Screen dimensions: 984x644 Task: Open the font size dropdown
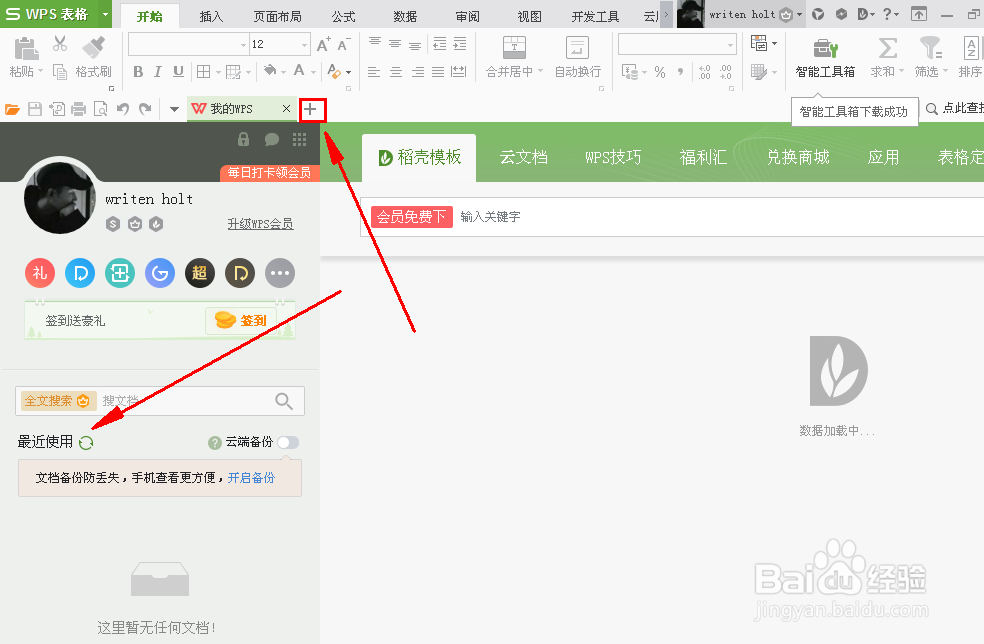tap(304, 45)
